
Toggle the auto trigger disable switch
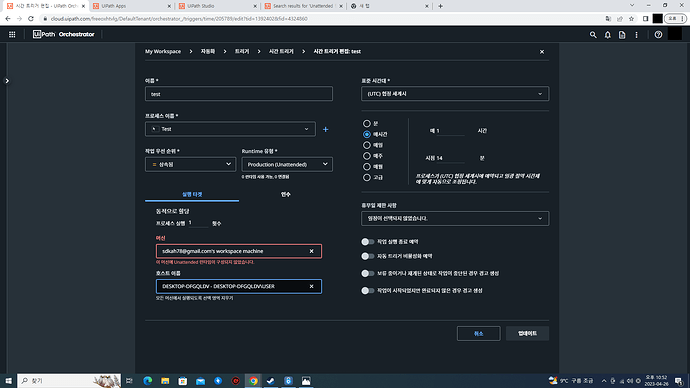point(367,256)
